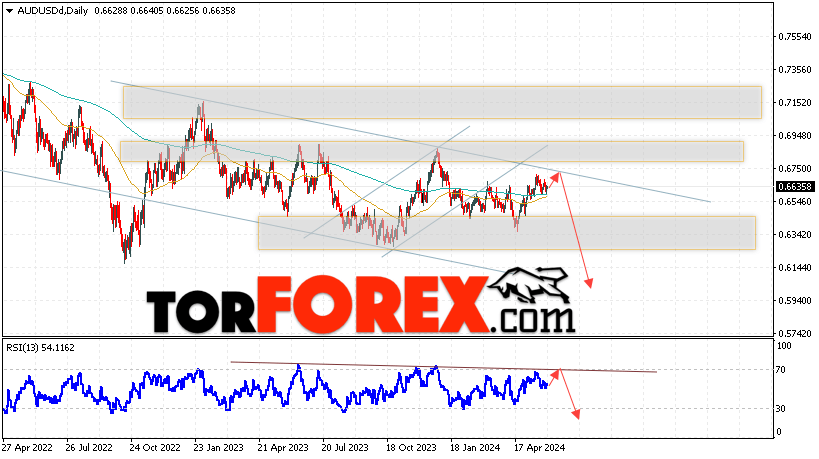
Task: Click the RSI 0 level label
Action: point(779,431)
